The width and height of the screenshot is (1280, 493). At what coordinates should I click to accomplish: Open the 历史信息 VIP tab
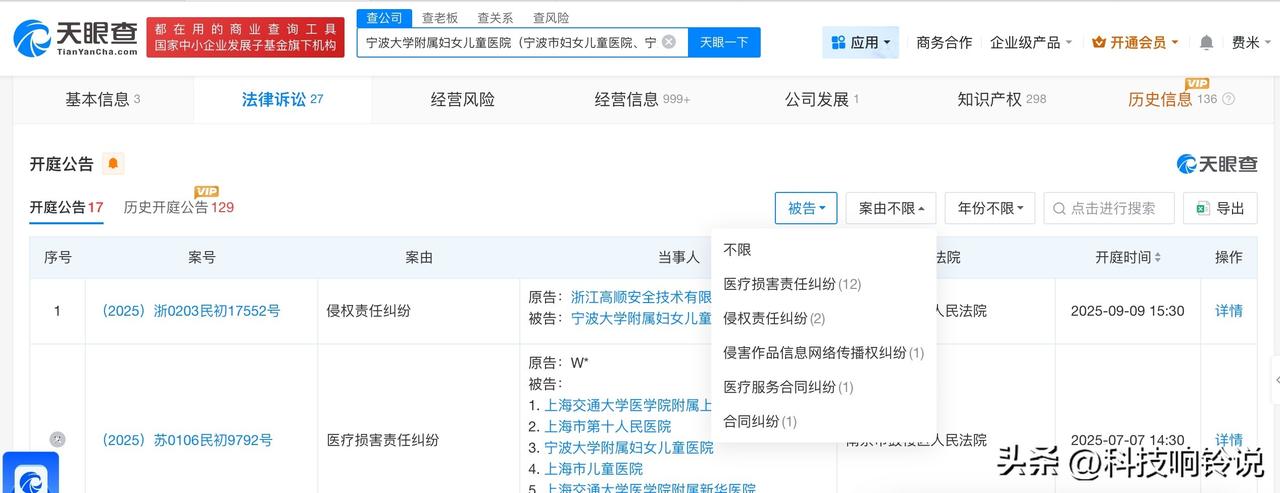[1181, 99]
